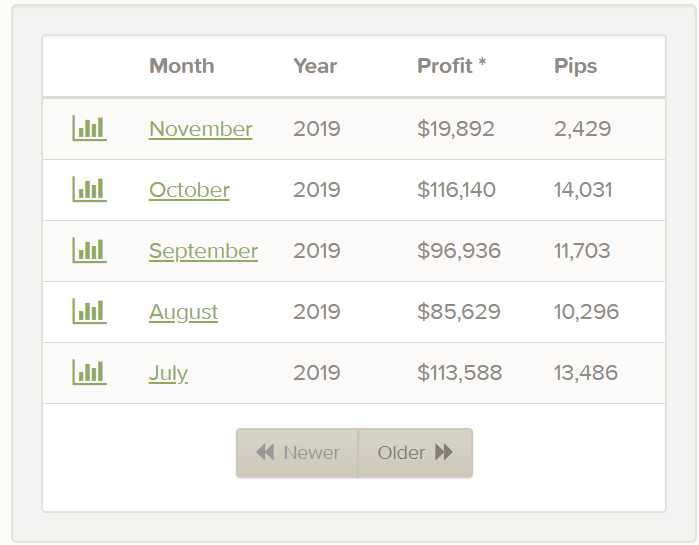This screenshot has height=545, width=699.
Task: Open the bar chart icon for October
Action: click(89, 189)
